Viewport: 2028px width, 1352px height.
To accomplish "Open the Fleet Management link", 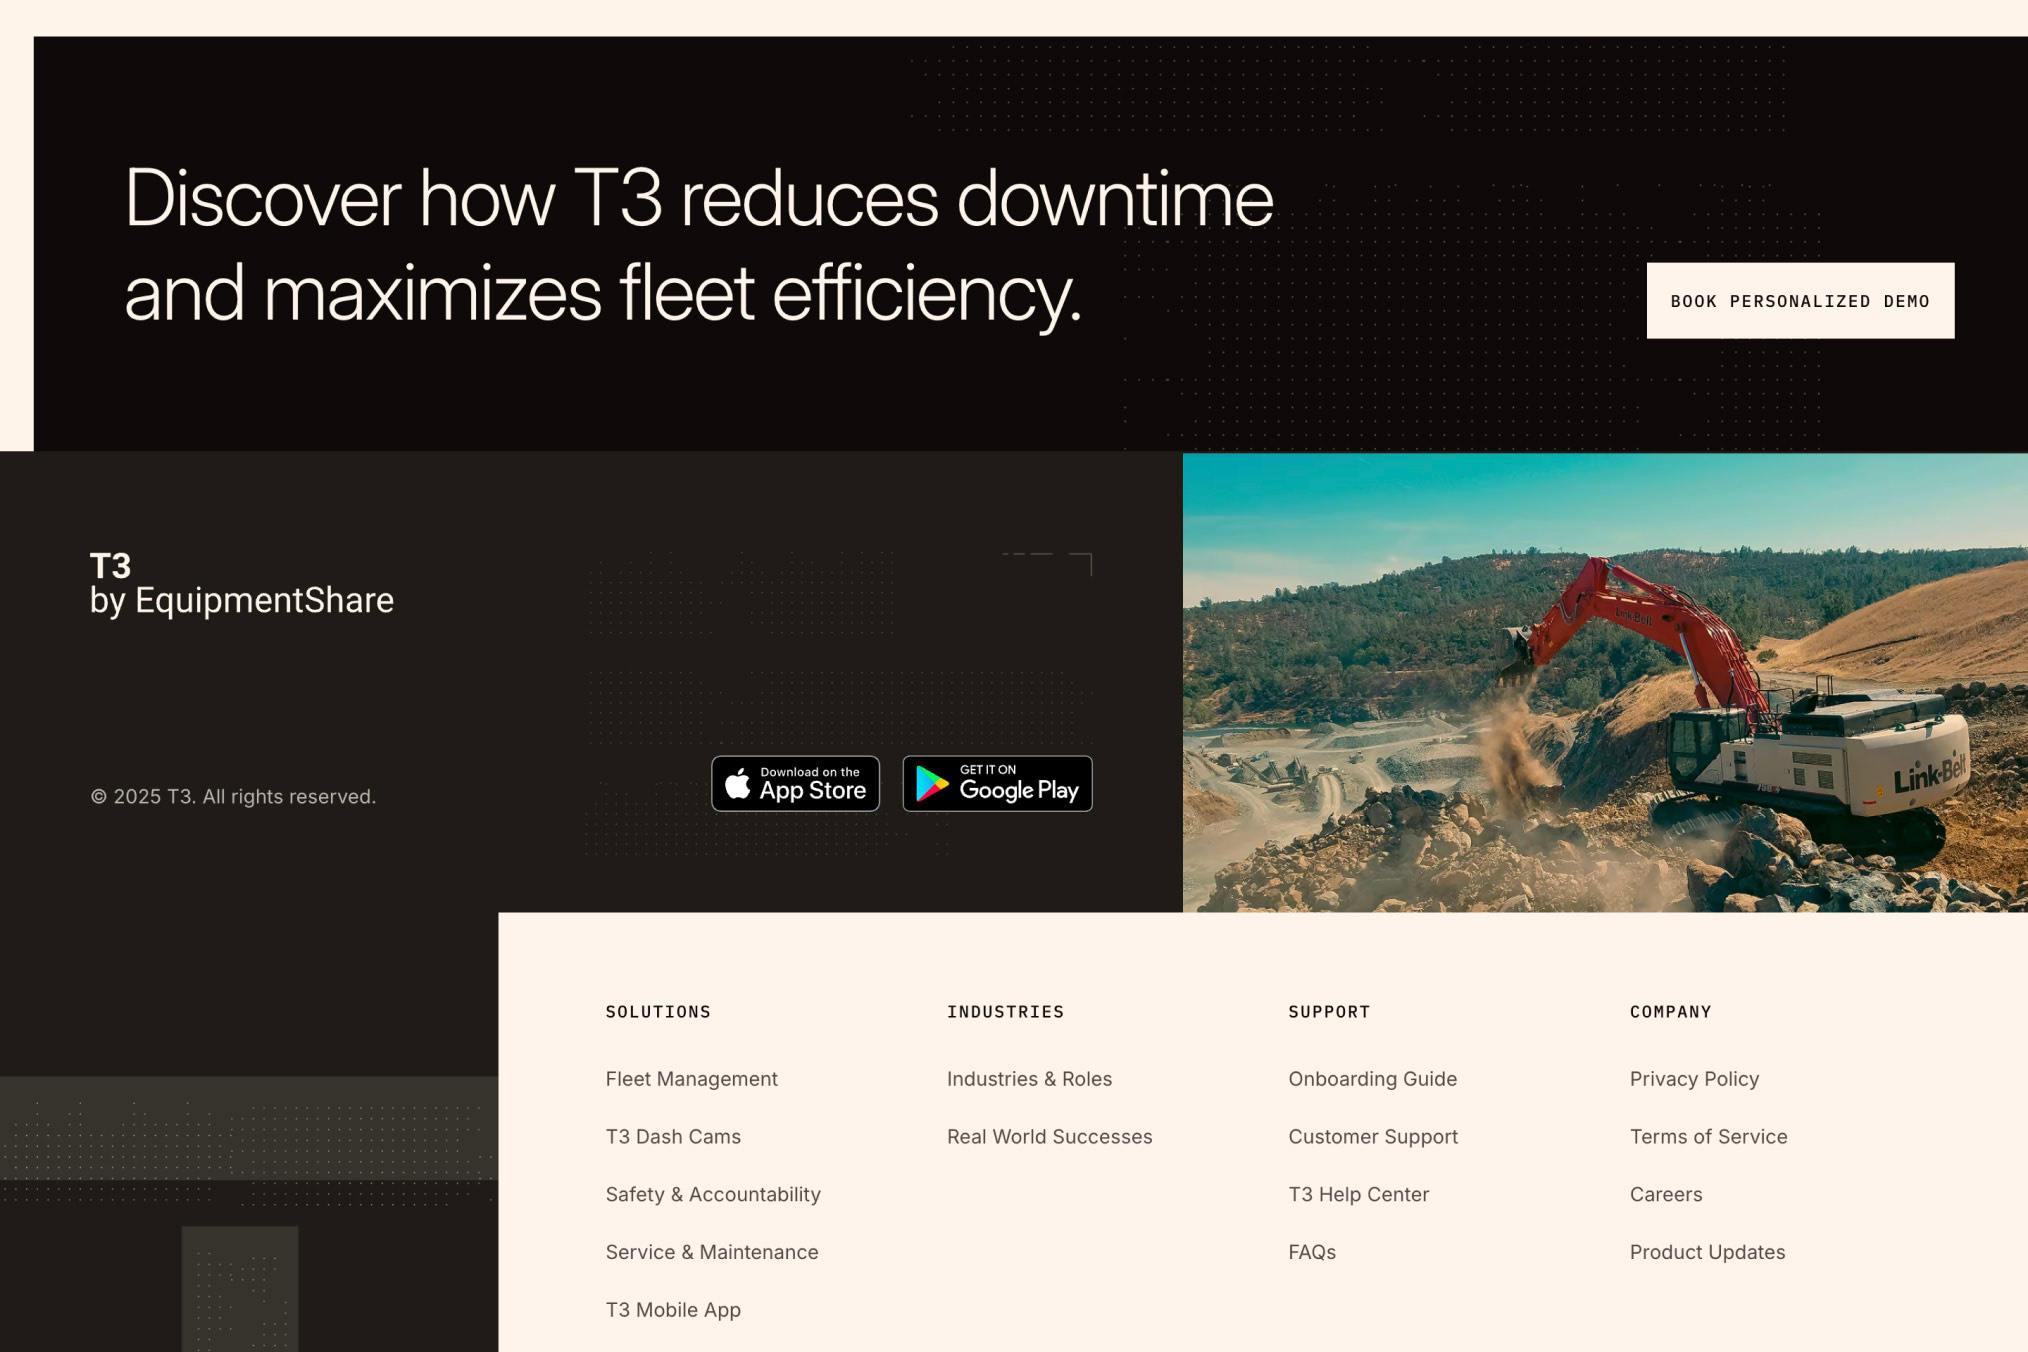I will (691, 1079).
